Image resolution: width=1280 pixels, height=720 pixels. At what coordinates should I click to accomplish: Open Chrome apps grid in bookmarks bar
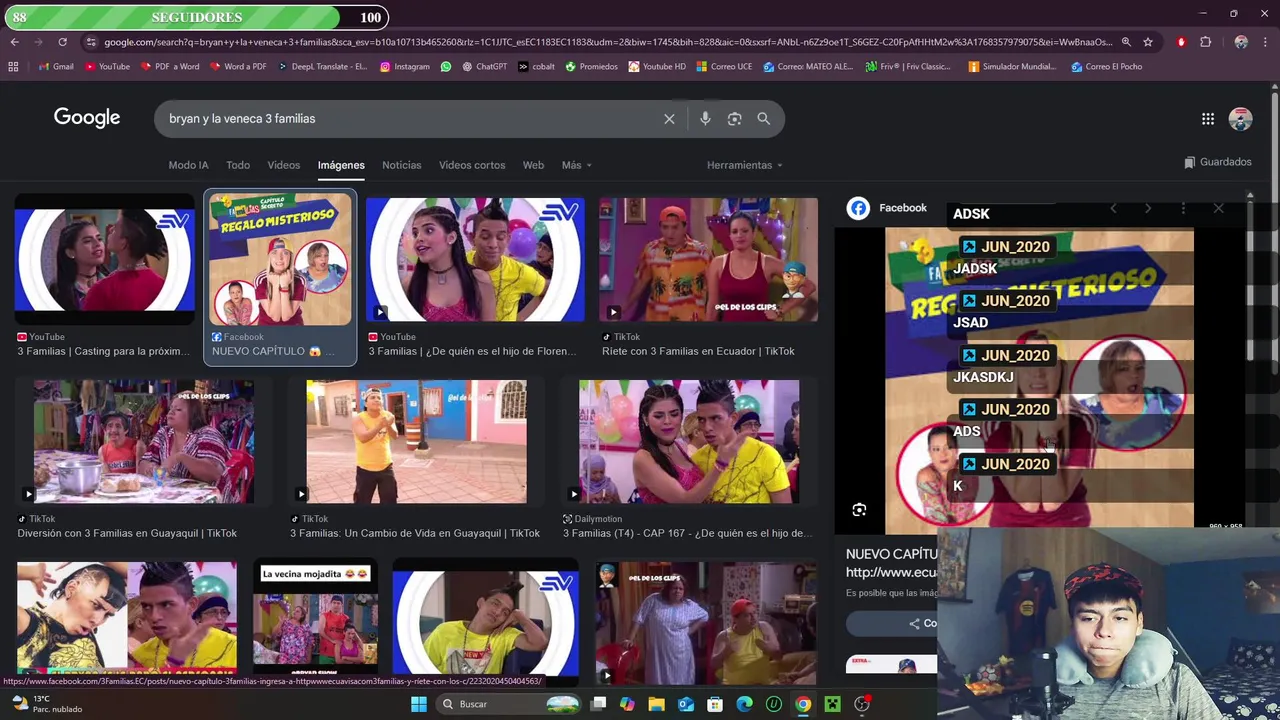pos(13,67)
